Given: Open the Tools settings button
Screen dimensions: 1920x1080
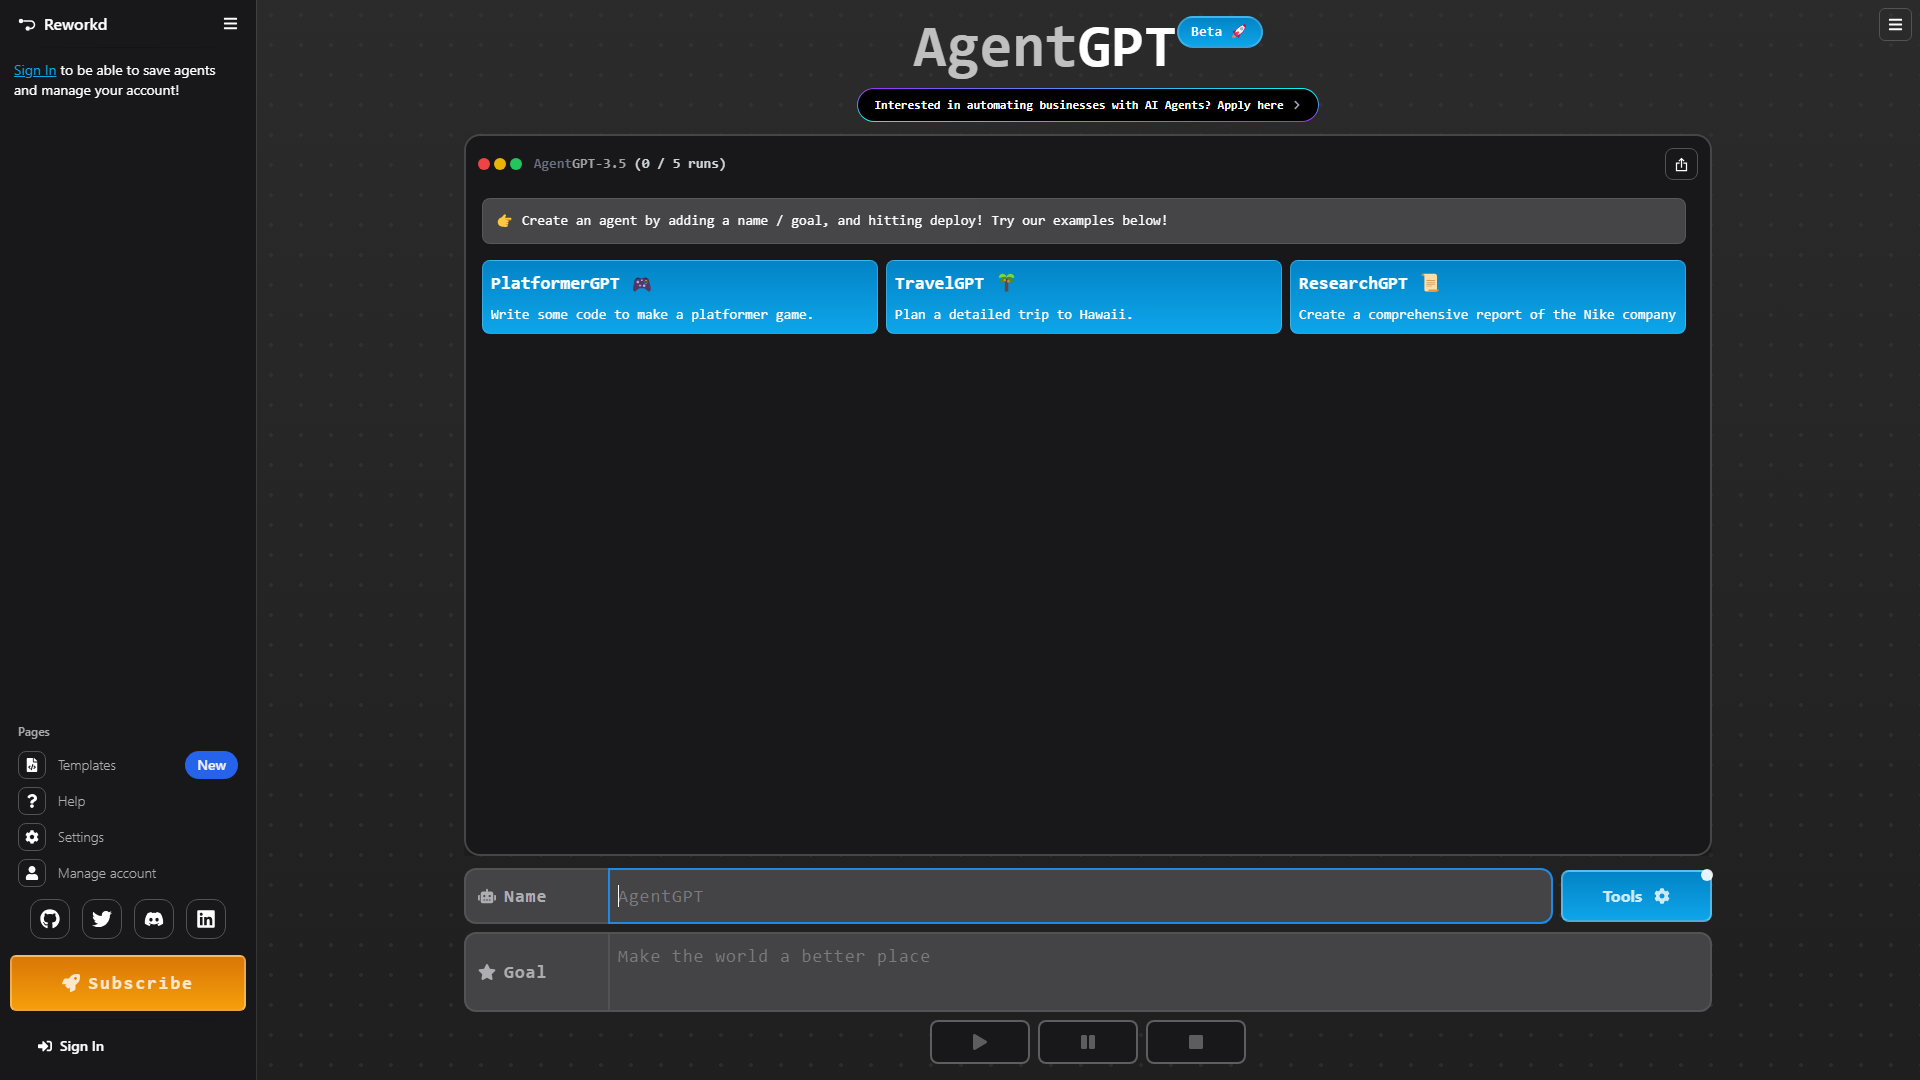Looking at the screenshot, I should 1636,896.
